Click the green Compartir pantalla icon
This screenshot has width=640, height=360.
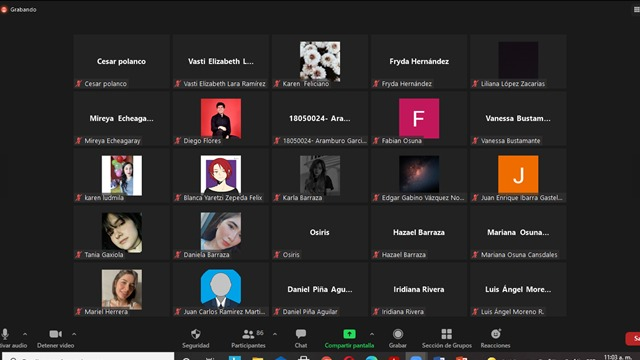pyautogui.click(x=349, y=334)
